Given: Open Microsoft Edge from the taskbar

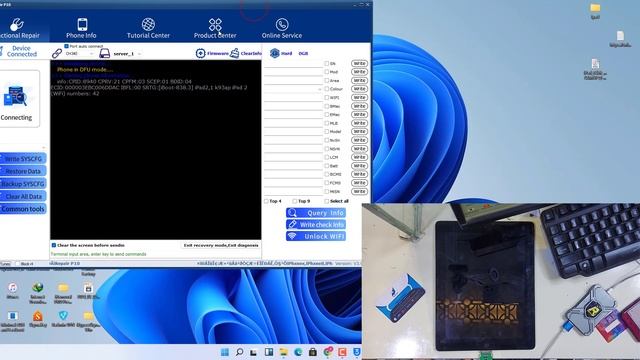Looking at the screenshot, I should click(x=298, y=352).
